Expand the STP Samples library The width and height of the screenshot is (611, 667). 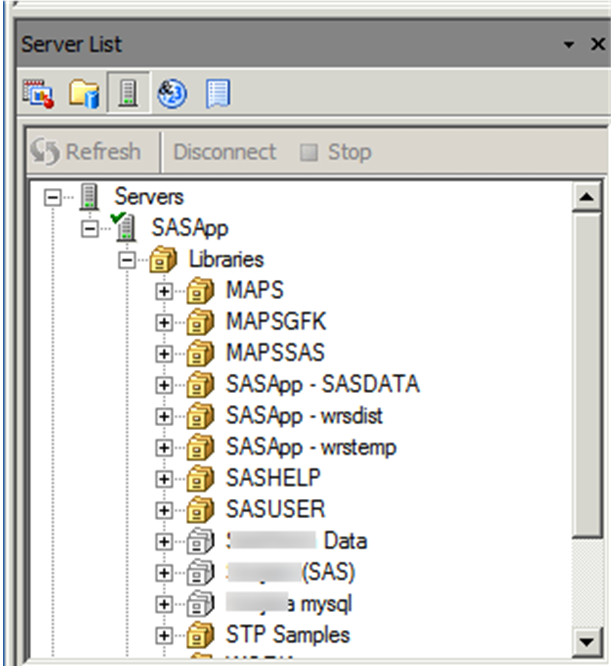pos(164,636)
